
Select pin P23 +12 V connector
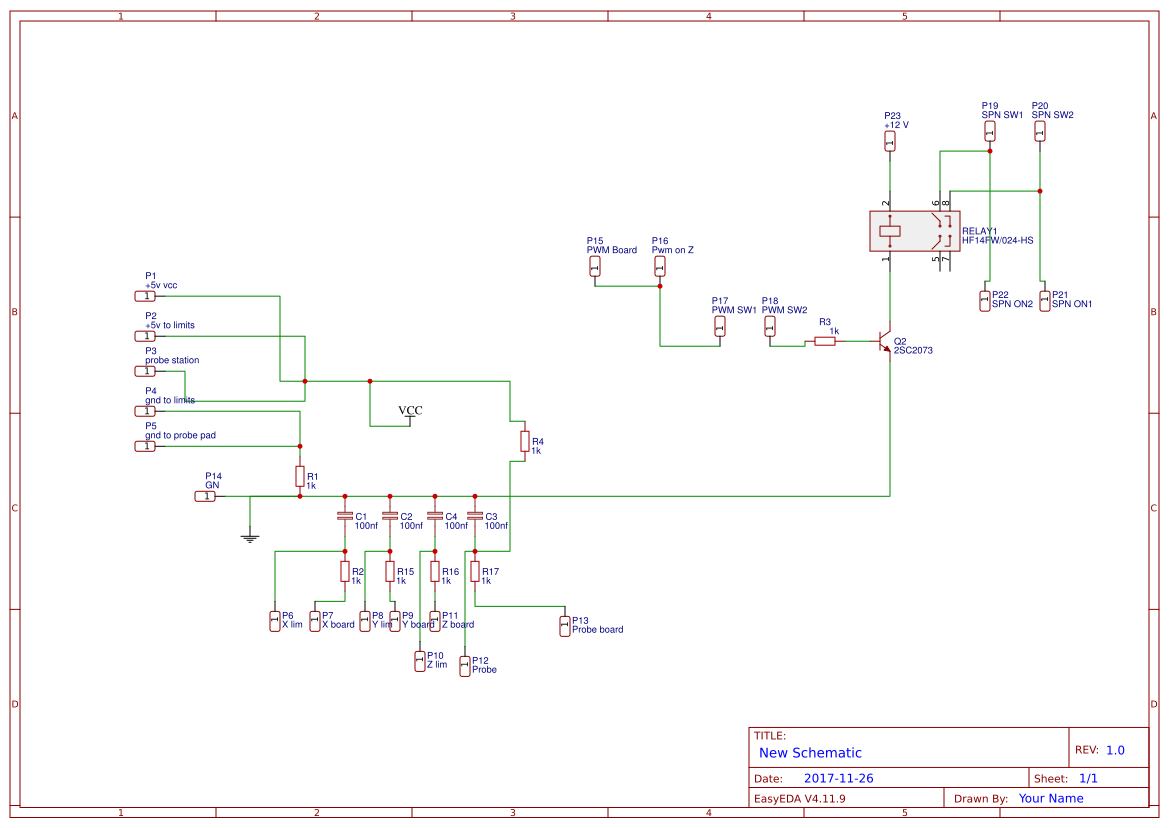pos(890,143)
